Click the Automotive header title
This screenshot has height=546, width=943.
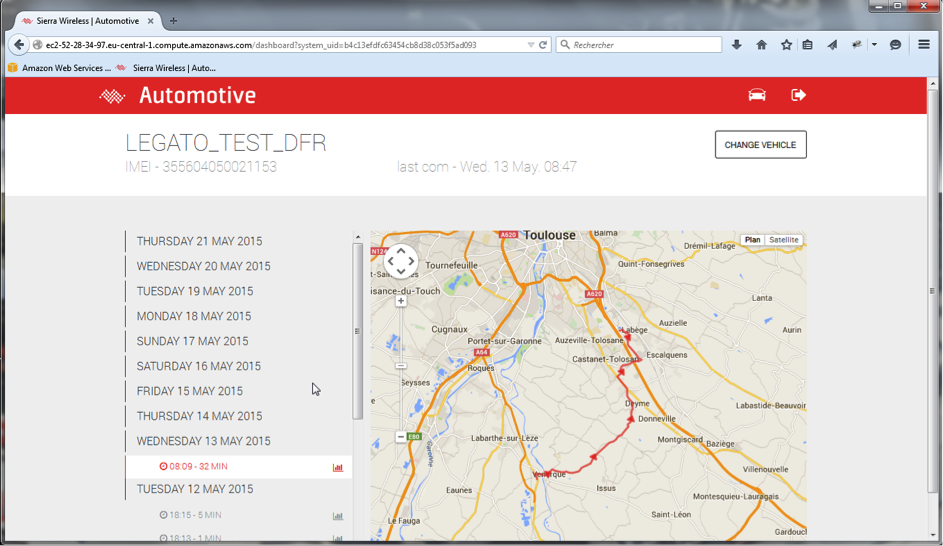(x=197, y=96)
